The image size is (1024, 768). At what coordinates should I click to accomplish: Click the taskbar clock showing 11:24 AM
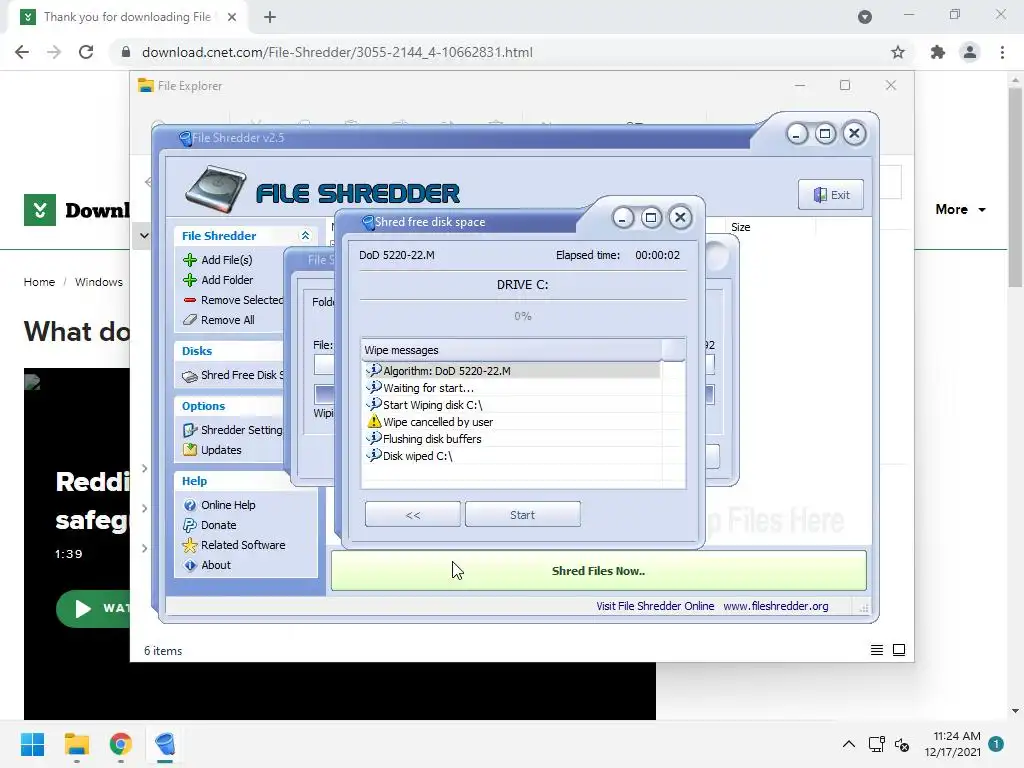[952, 744]
